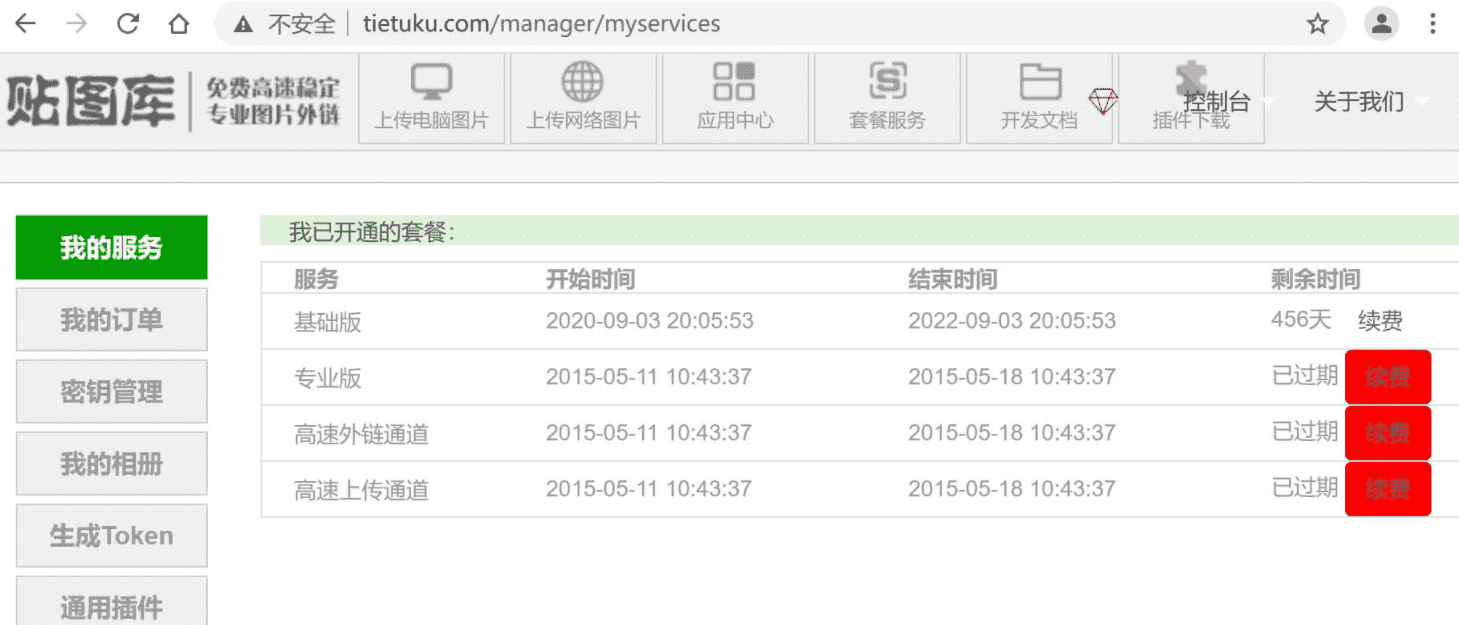Click the upload web image globe icon
Screen dimensions: 1459x625
pyautogui.click(x=582, y=82)
